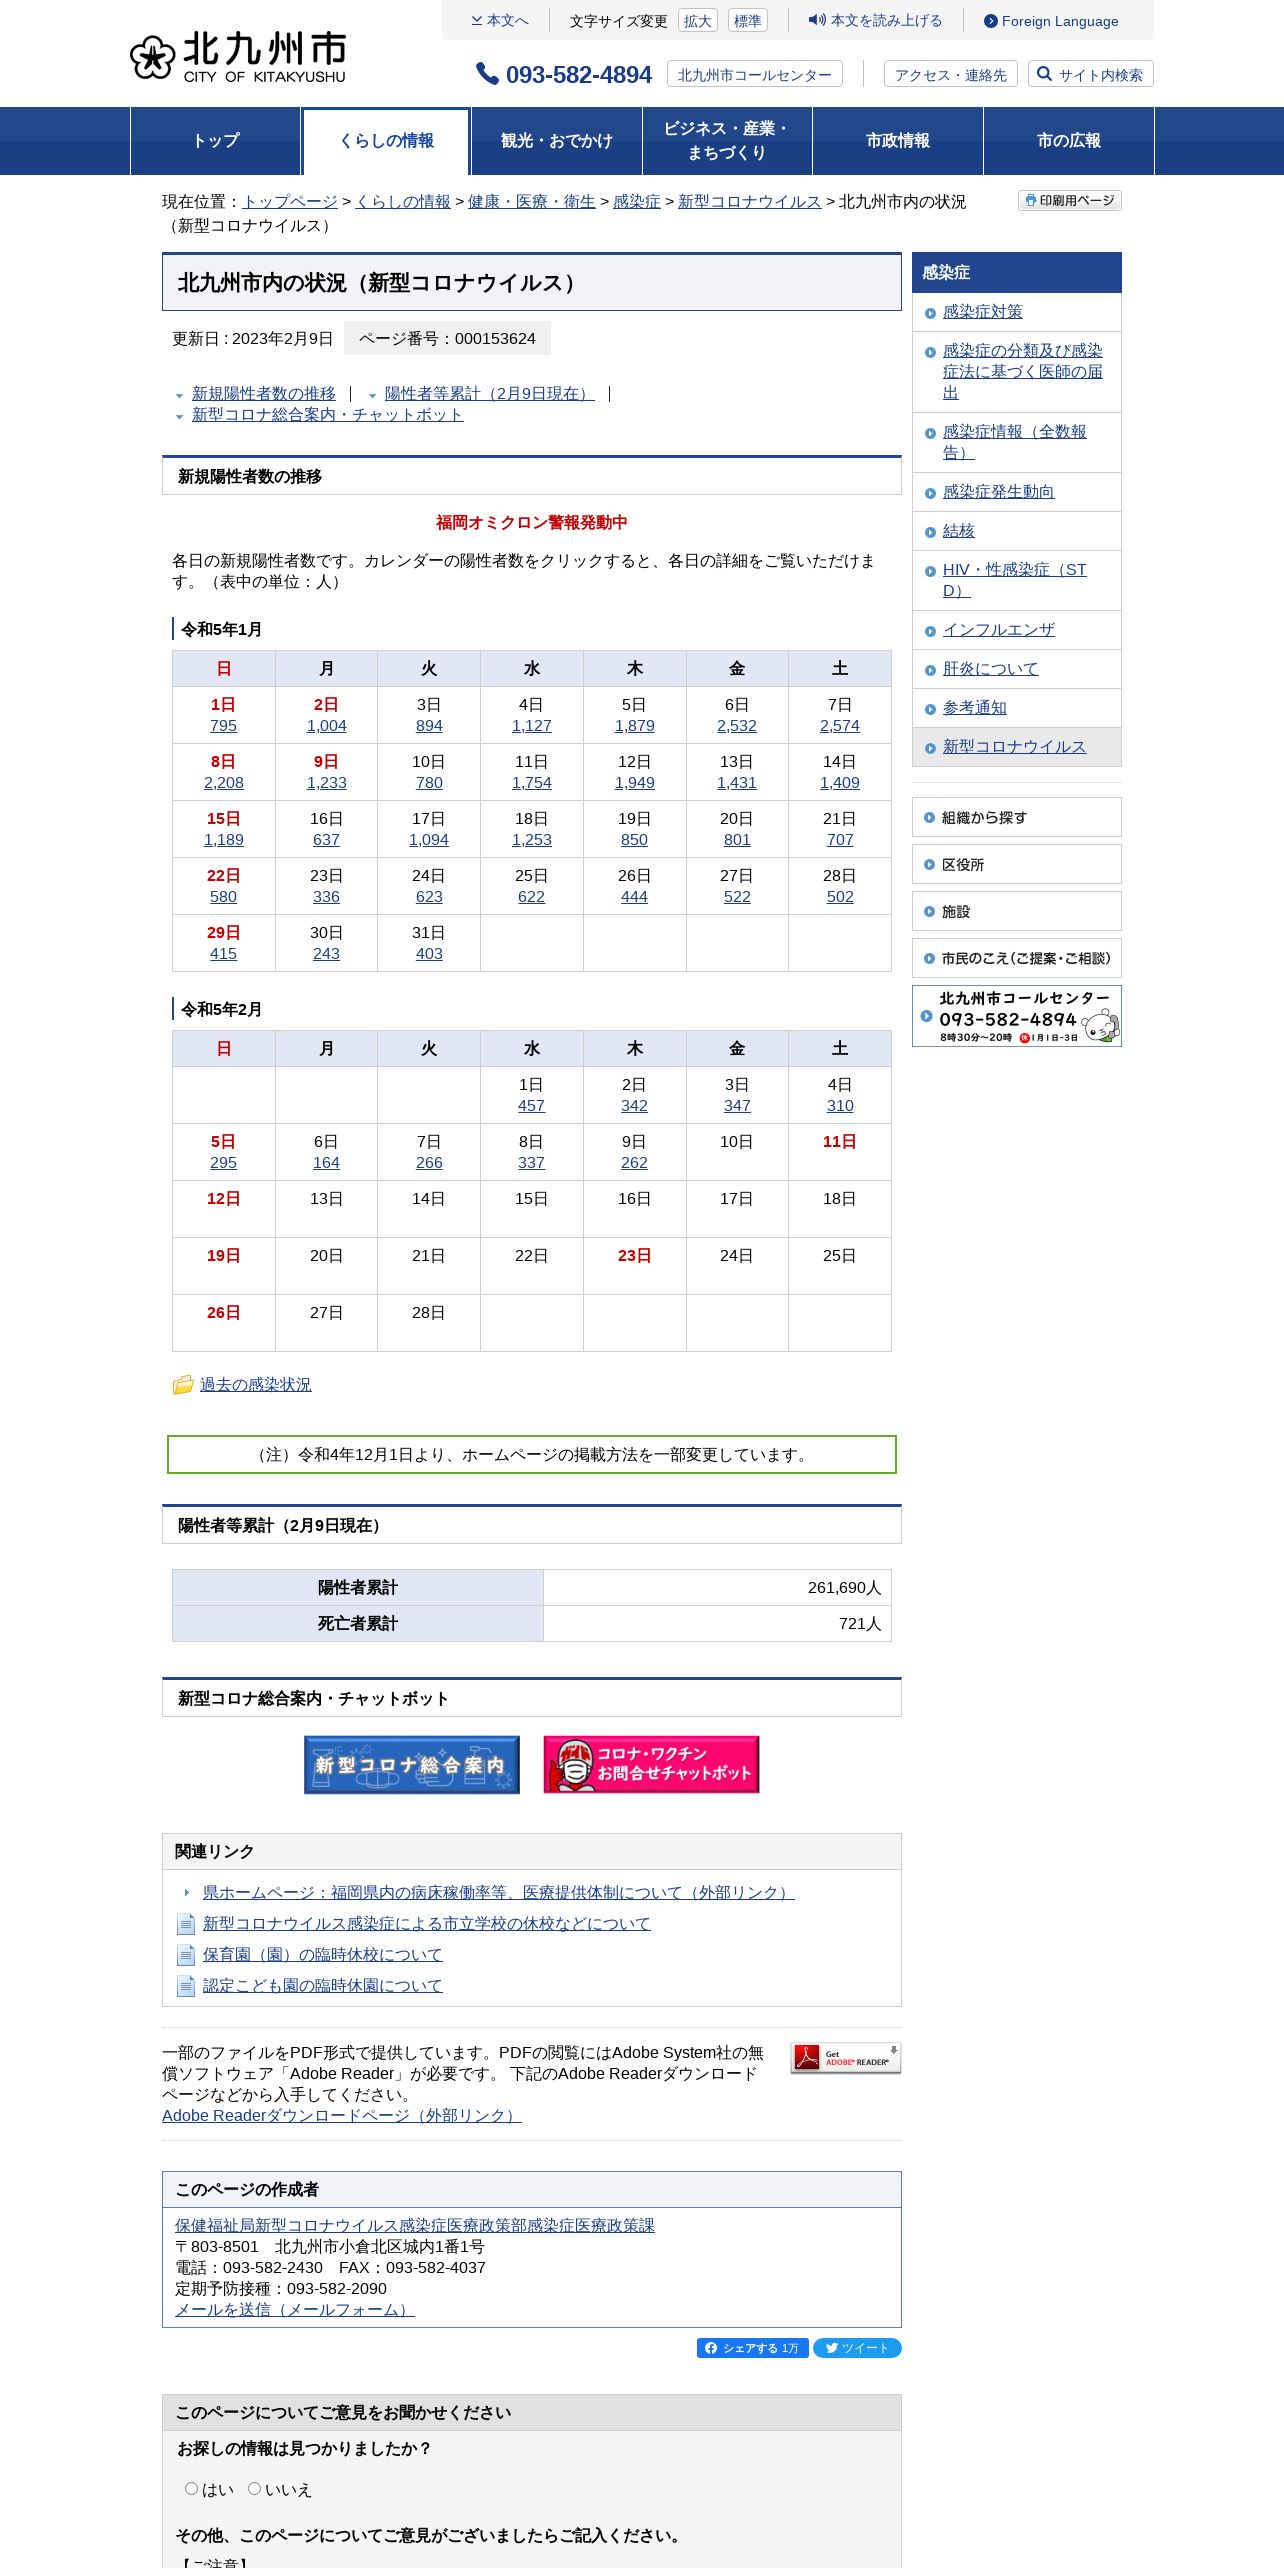Click the Facebook シェアする button

tap(753, 2348)
